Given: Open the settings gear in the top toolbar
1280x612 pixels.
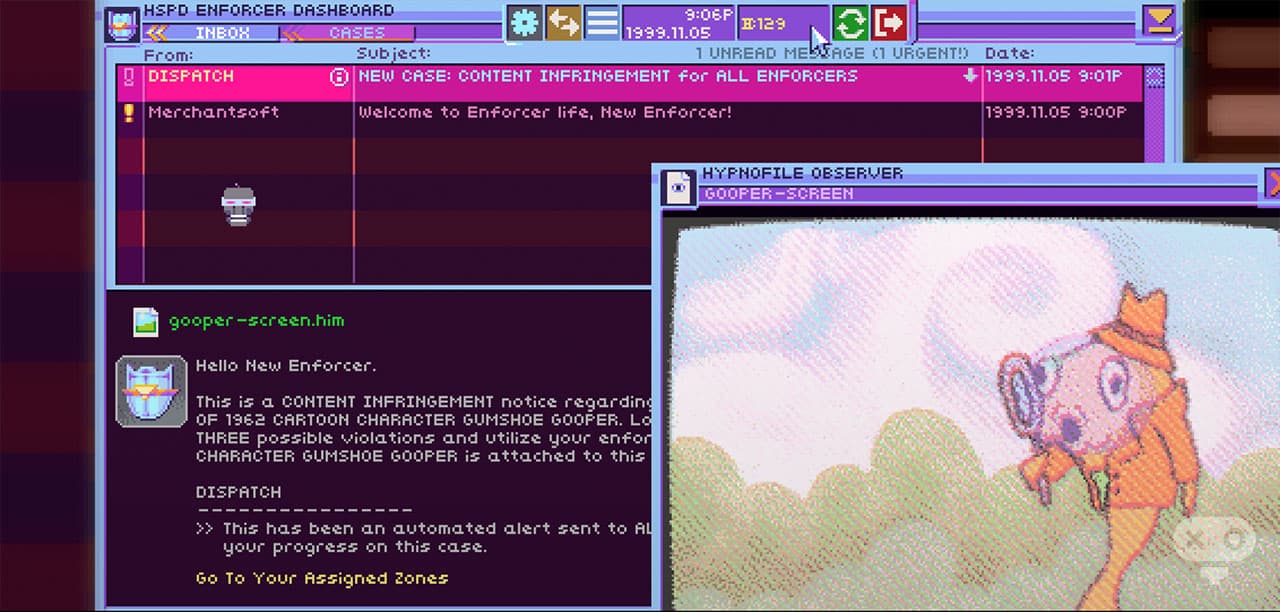Looking at the screenshot, I should [524, 22].
